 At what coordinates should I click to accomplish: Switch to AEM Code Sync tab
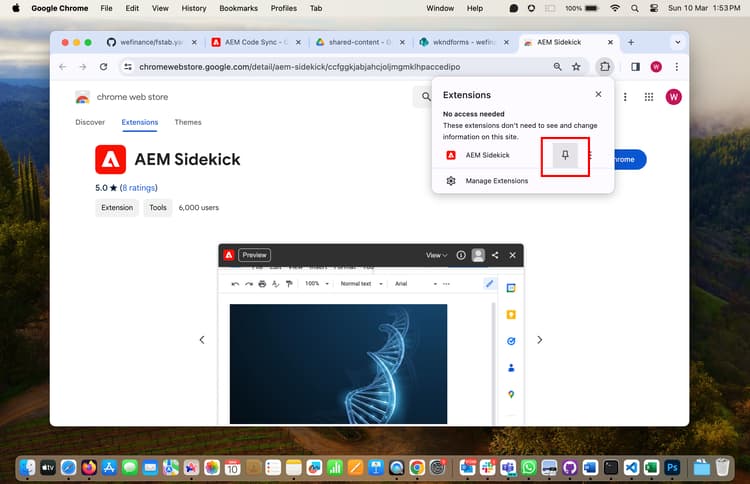pos(256,42)
